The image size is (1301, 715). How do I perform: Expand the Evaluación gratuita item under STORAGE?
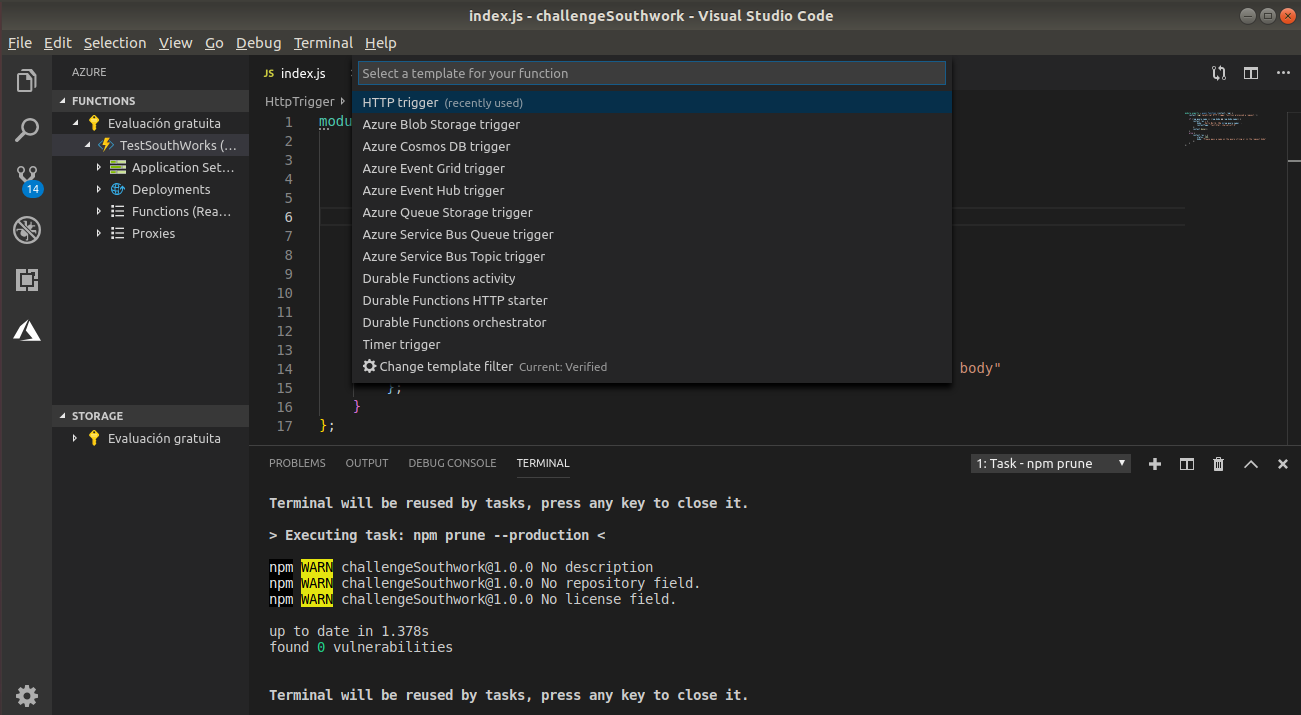coord(73,437)
